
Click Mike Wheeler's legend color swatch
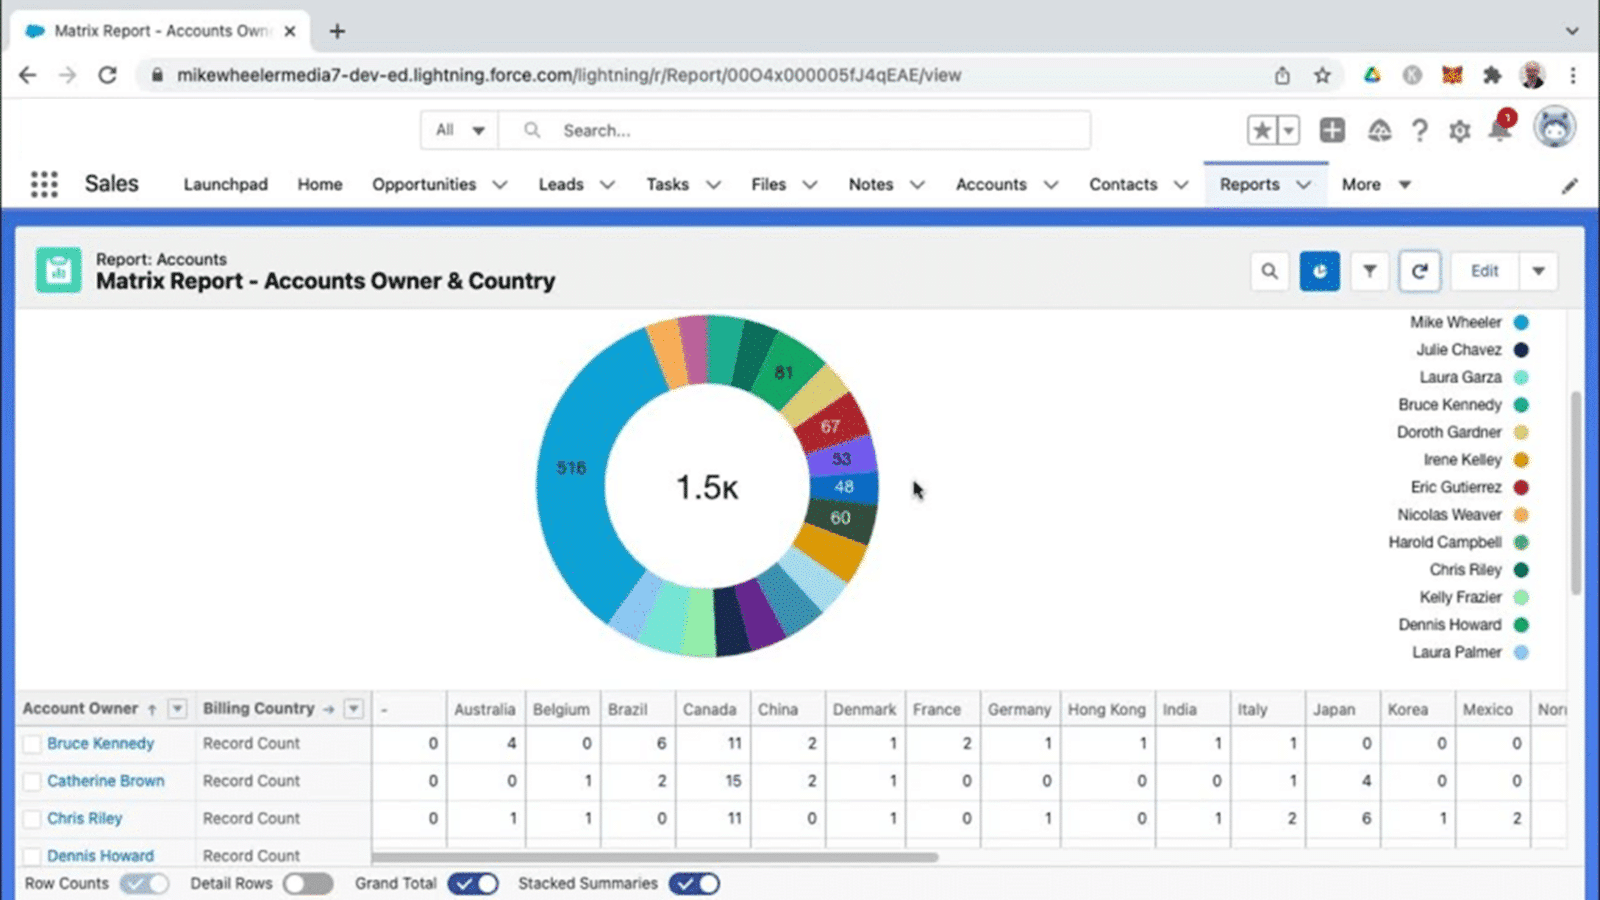tap(1521, 322)
